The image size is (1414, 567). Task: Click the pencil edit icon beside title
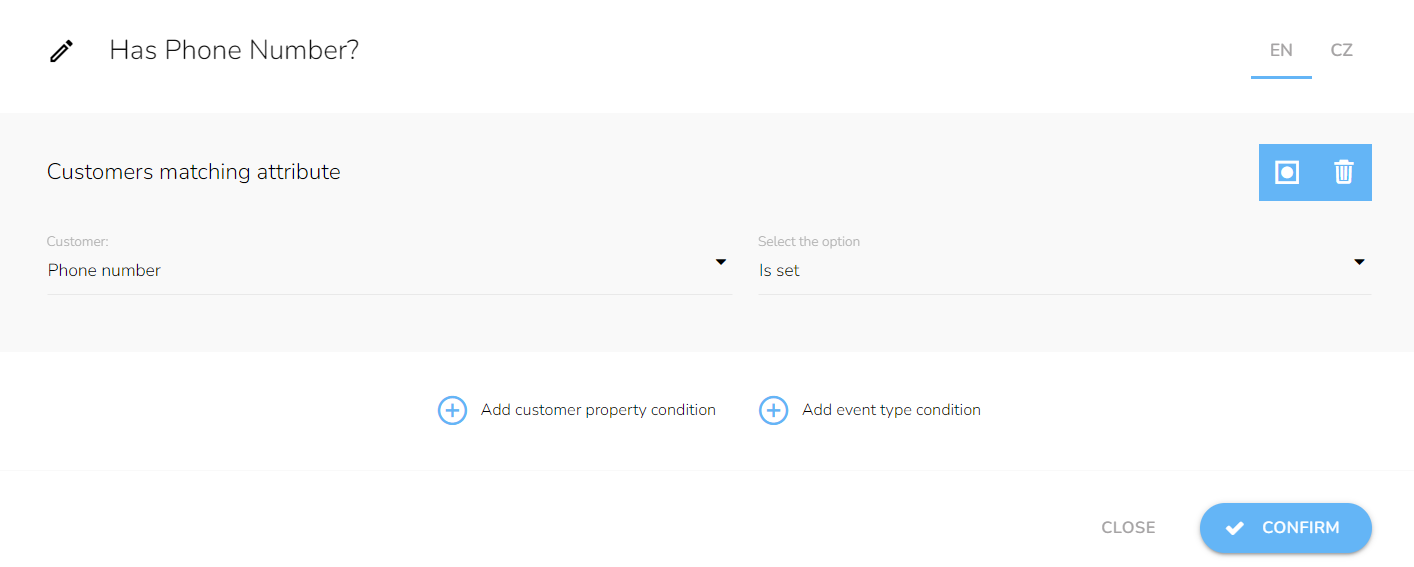click(61, 51)
